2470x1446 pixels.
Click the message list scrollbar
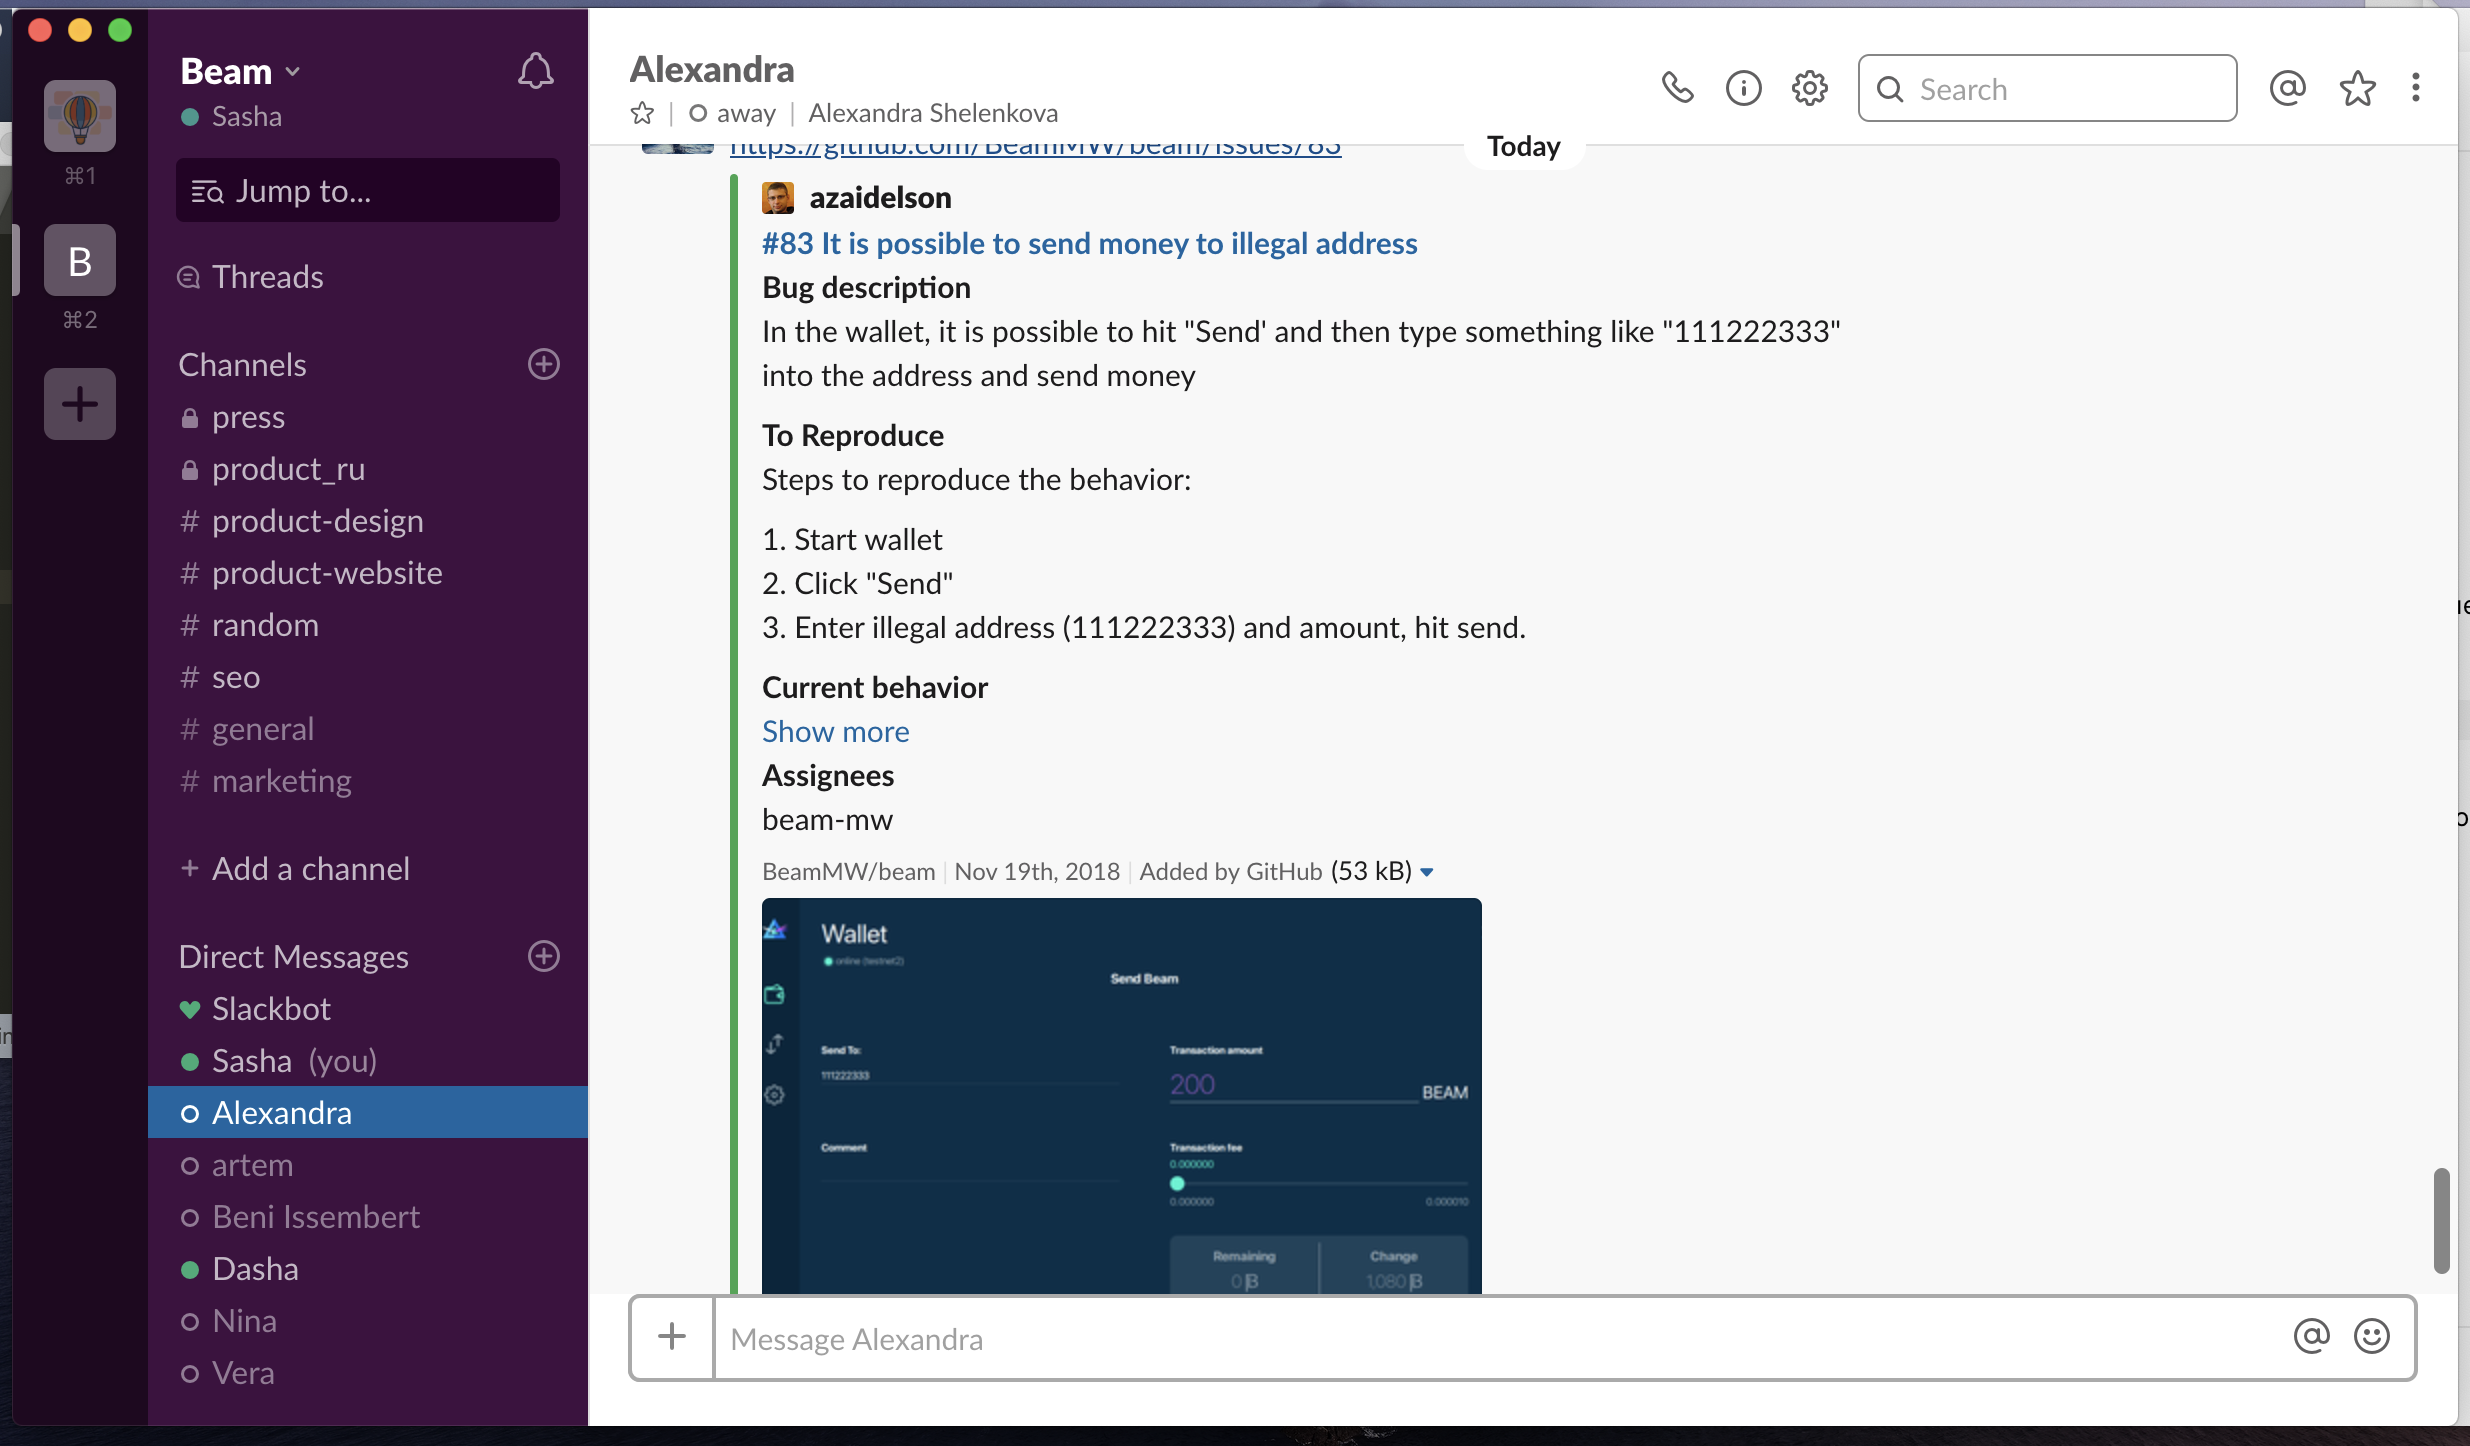point(2441,1219)
